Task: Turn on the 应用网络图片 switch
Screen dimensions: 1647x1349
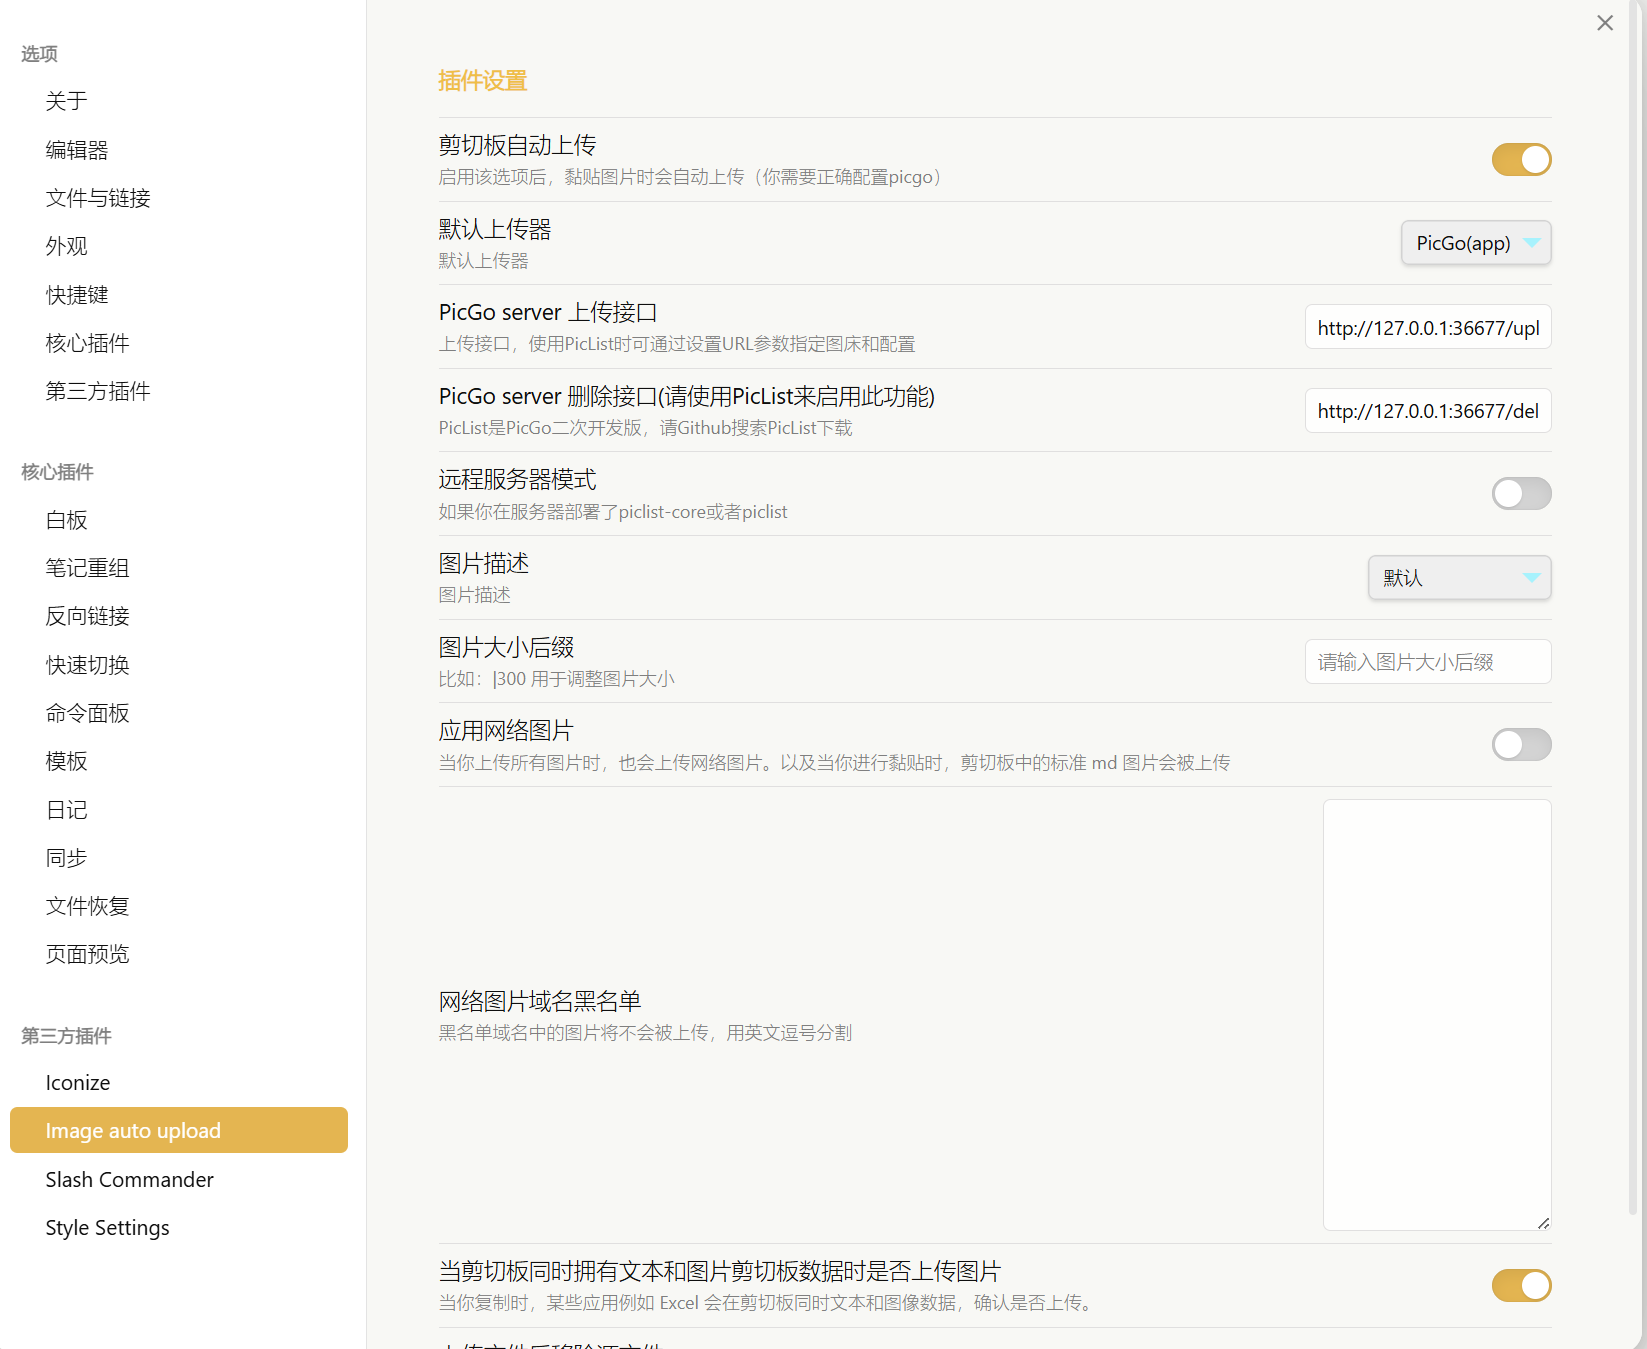Action: [1520, 745]
